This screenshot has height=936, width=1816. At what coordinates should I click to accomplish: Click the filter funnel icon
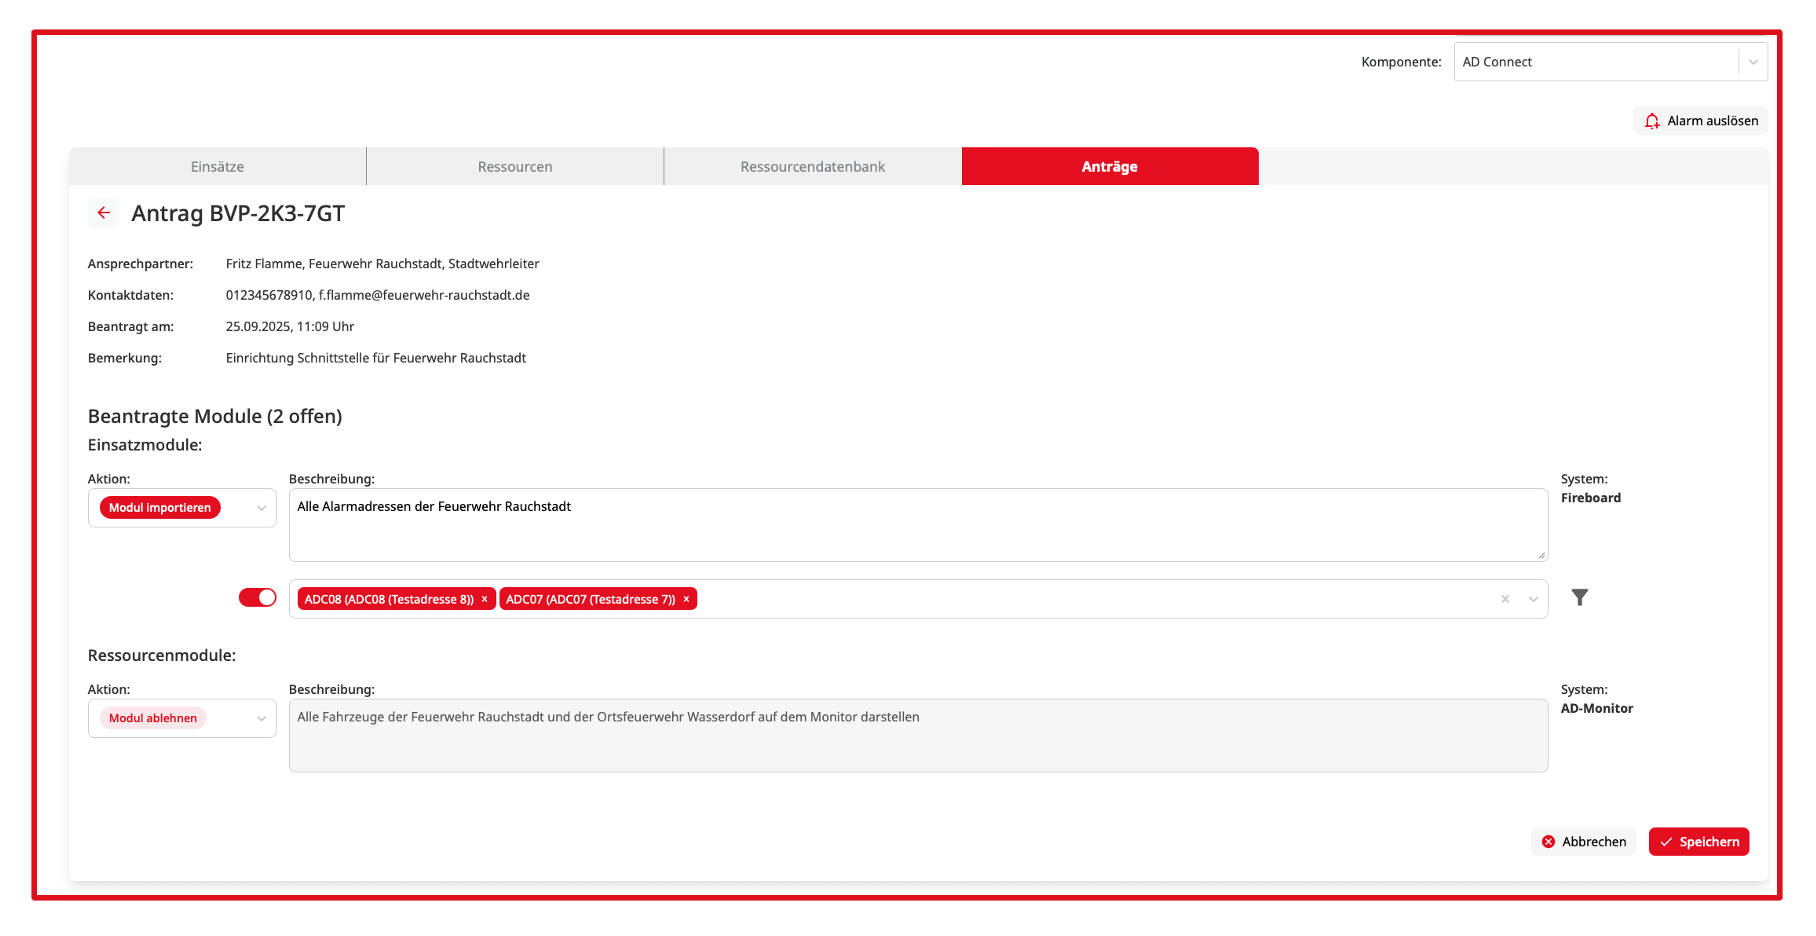[x=1579, y=598]
